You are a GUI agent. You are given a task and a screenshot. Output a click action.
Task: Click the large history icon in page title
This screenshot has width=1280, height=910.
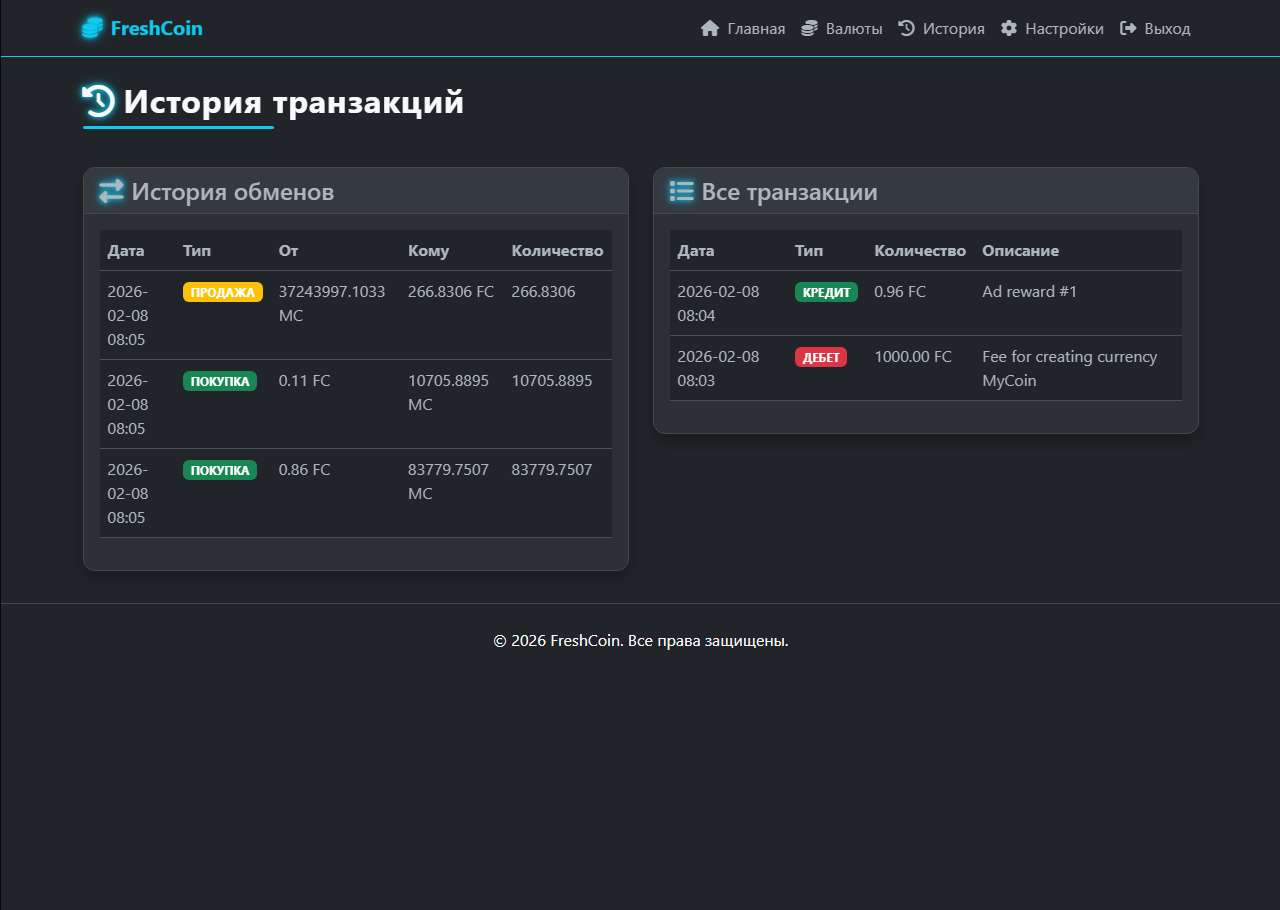pyautogui.click(x=99, y=102)
